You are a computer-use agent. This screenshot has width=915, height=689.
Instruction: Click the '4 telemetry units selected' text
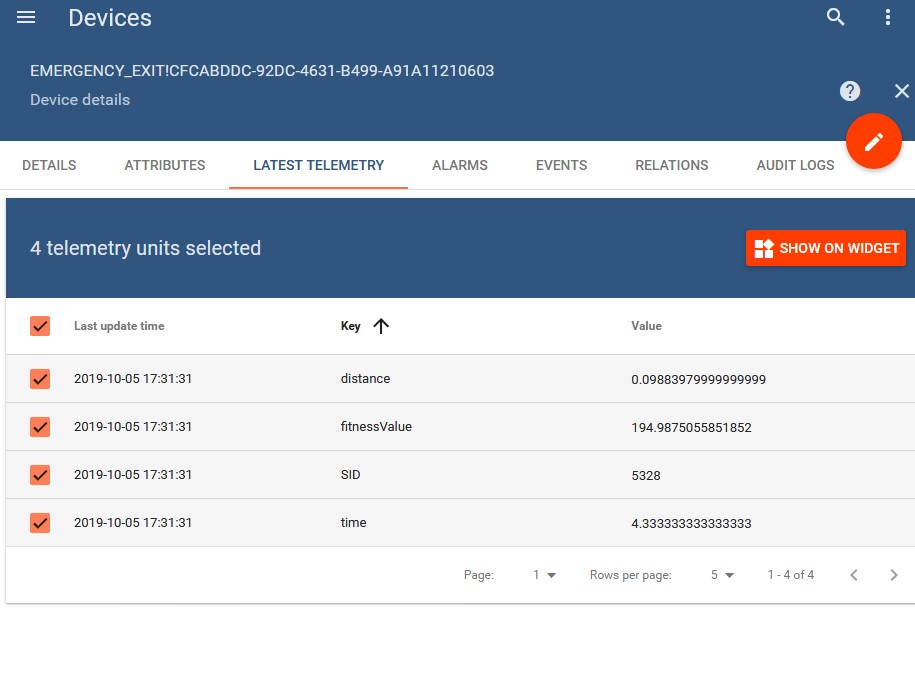point(145,248)
